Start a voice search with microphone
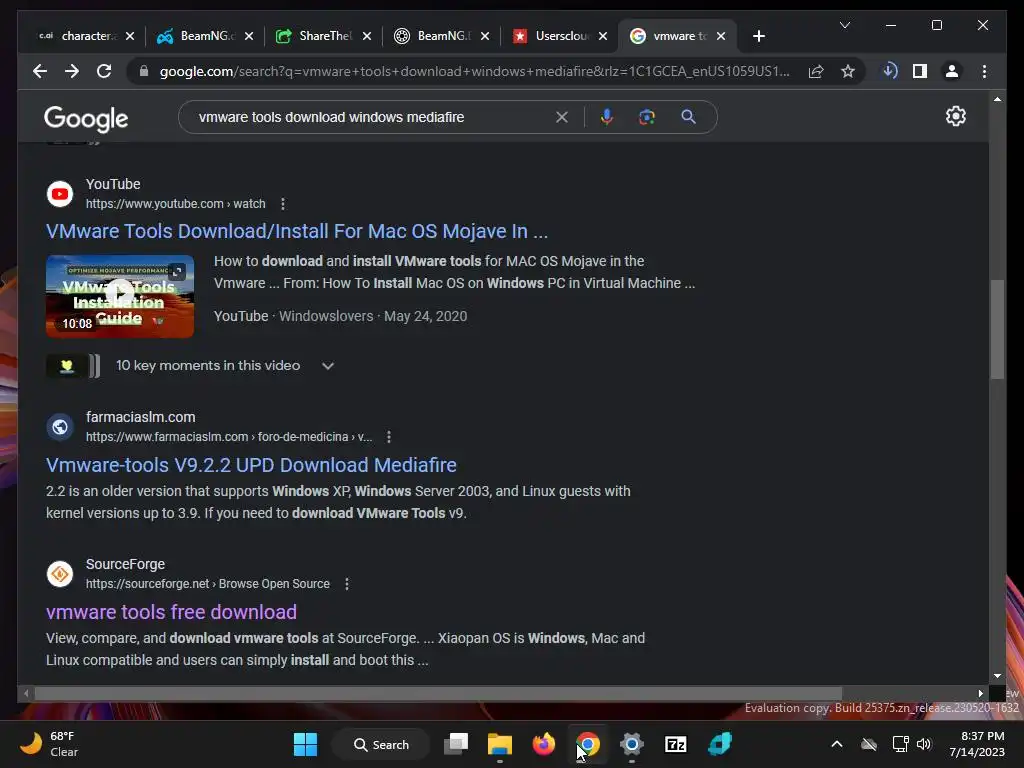 (x=607, y=117)
